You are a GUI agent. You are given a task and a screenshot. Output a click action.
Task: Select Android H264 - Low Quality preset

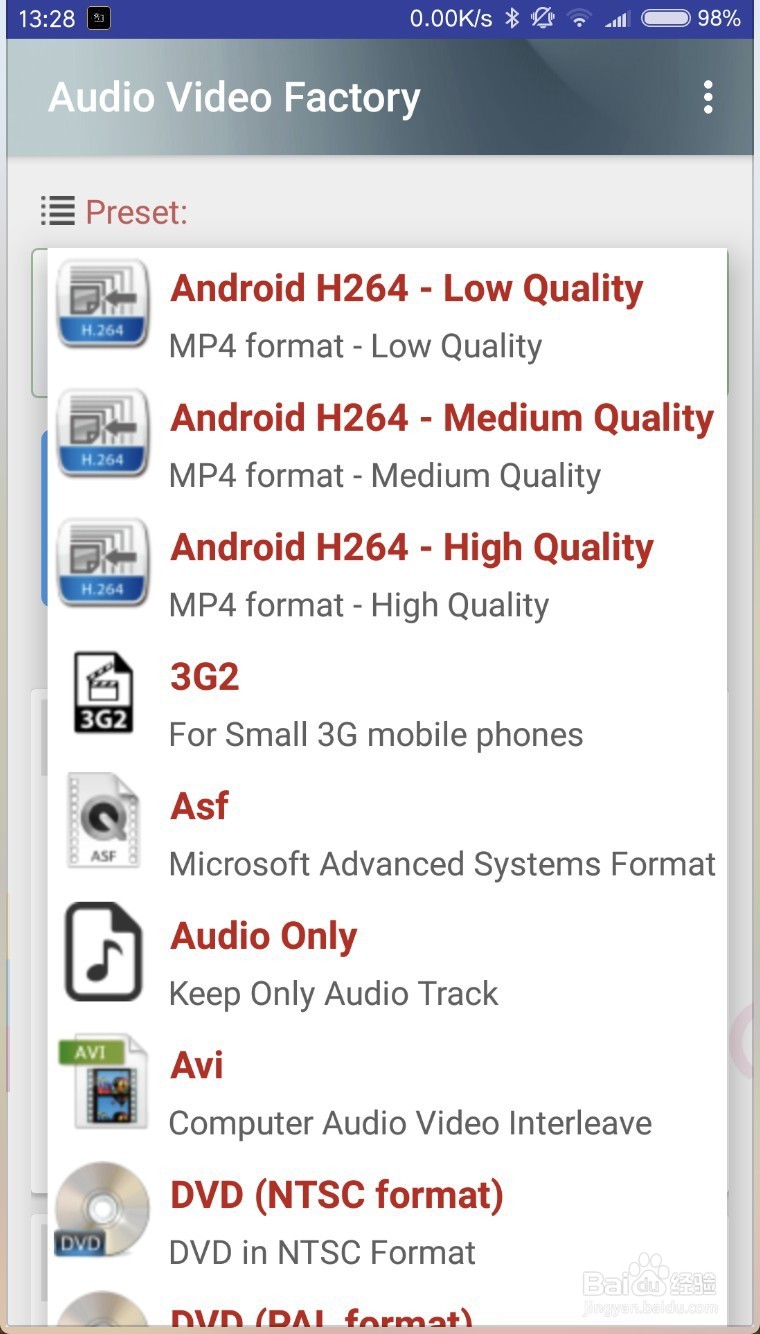click(x=387, y=313)
